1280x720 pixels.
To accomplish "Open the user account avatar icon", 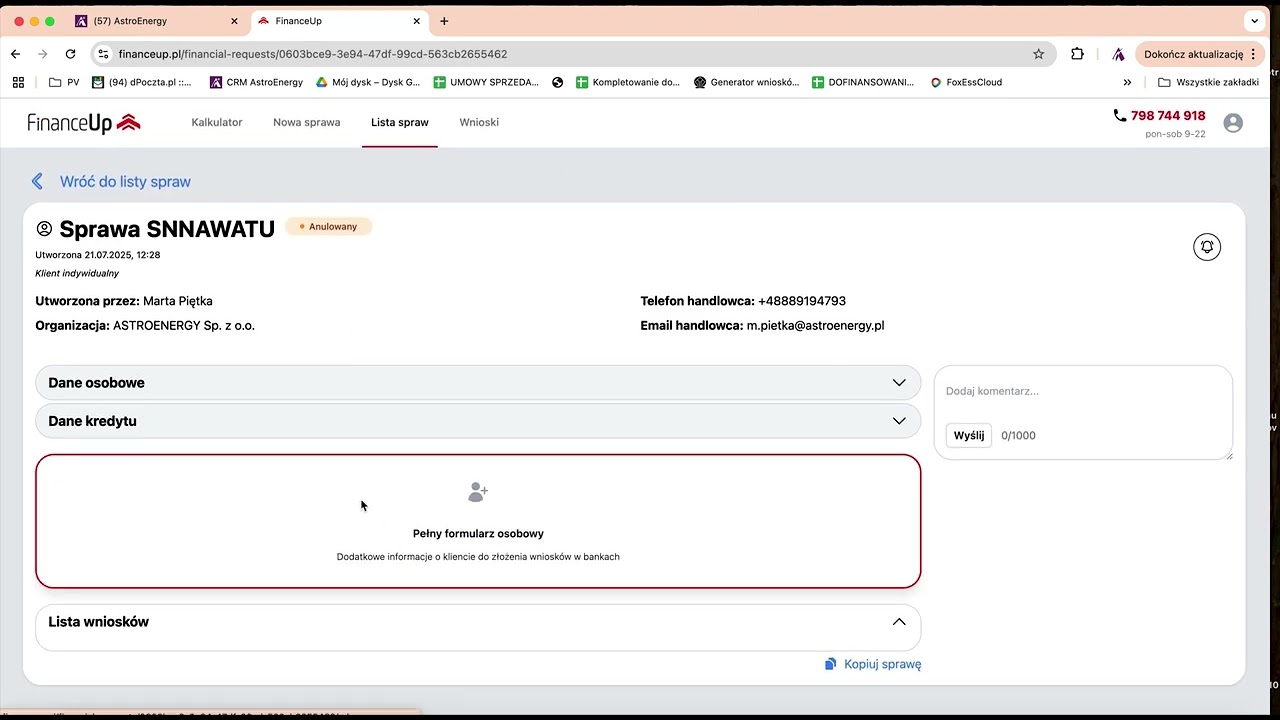I will (1233, 123).
